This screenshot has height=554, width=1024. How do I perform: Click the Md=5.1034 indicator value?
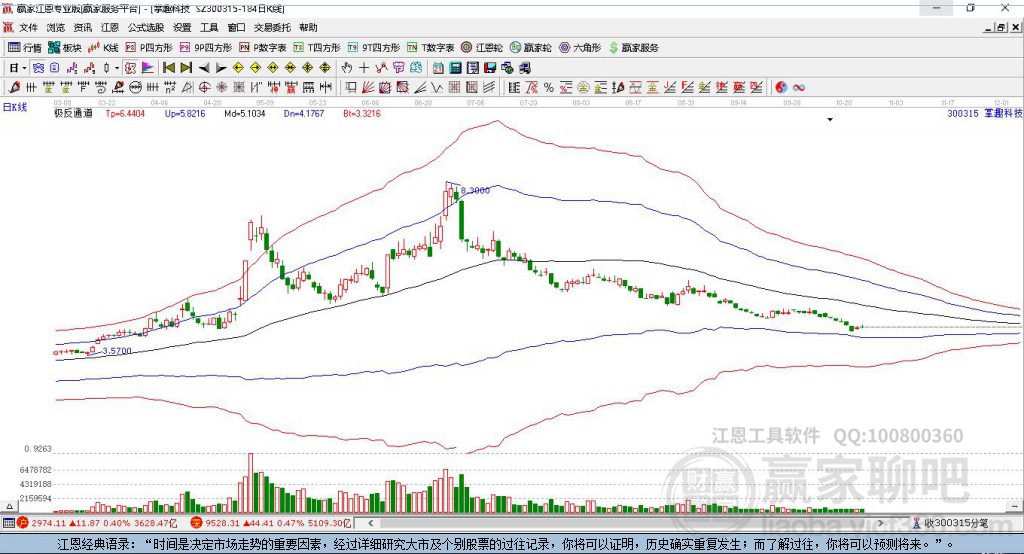click(245, 113)
